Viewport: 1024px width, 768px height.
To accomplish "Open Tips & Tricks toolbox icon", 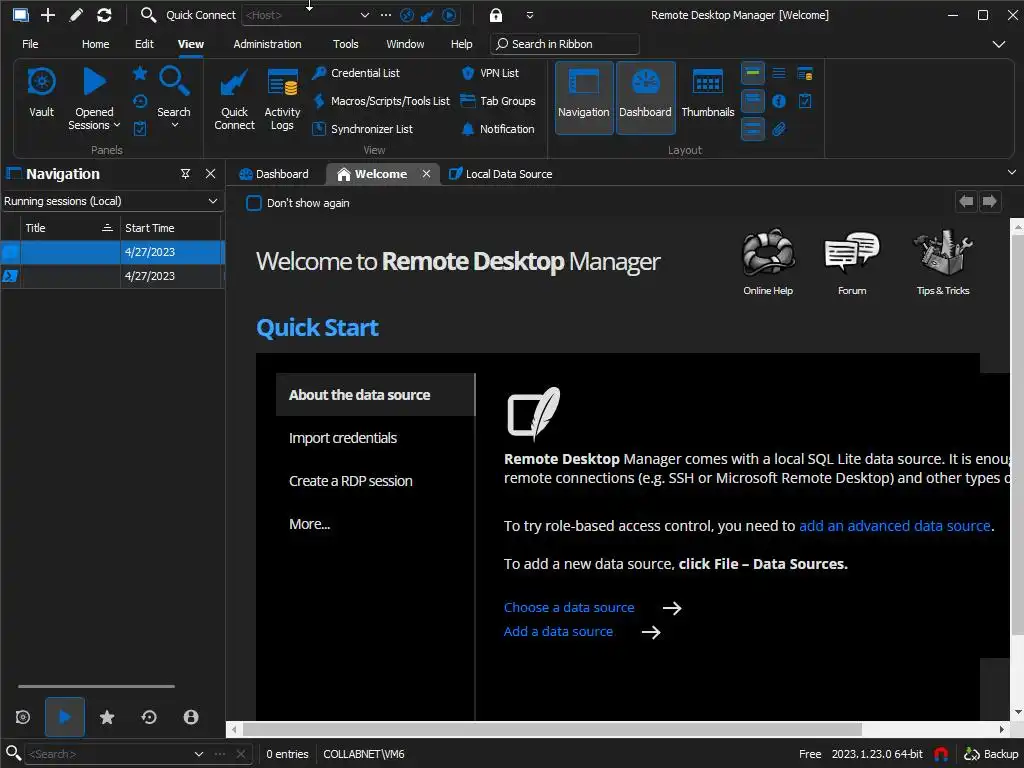I will tap(943, 263).
